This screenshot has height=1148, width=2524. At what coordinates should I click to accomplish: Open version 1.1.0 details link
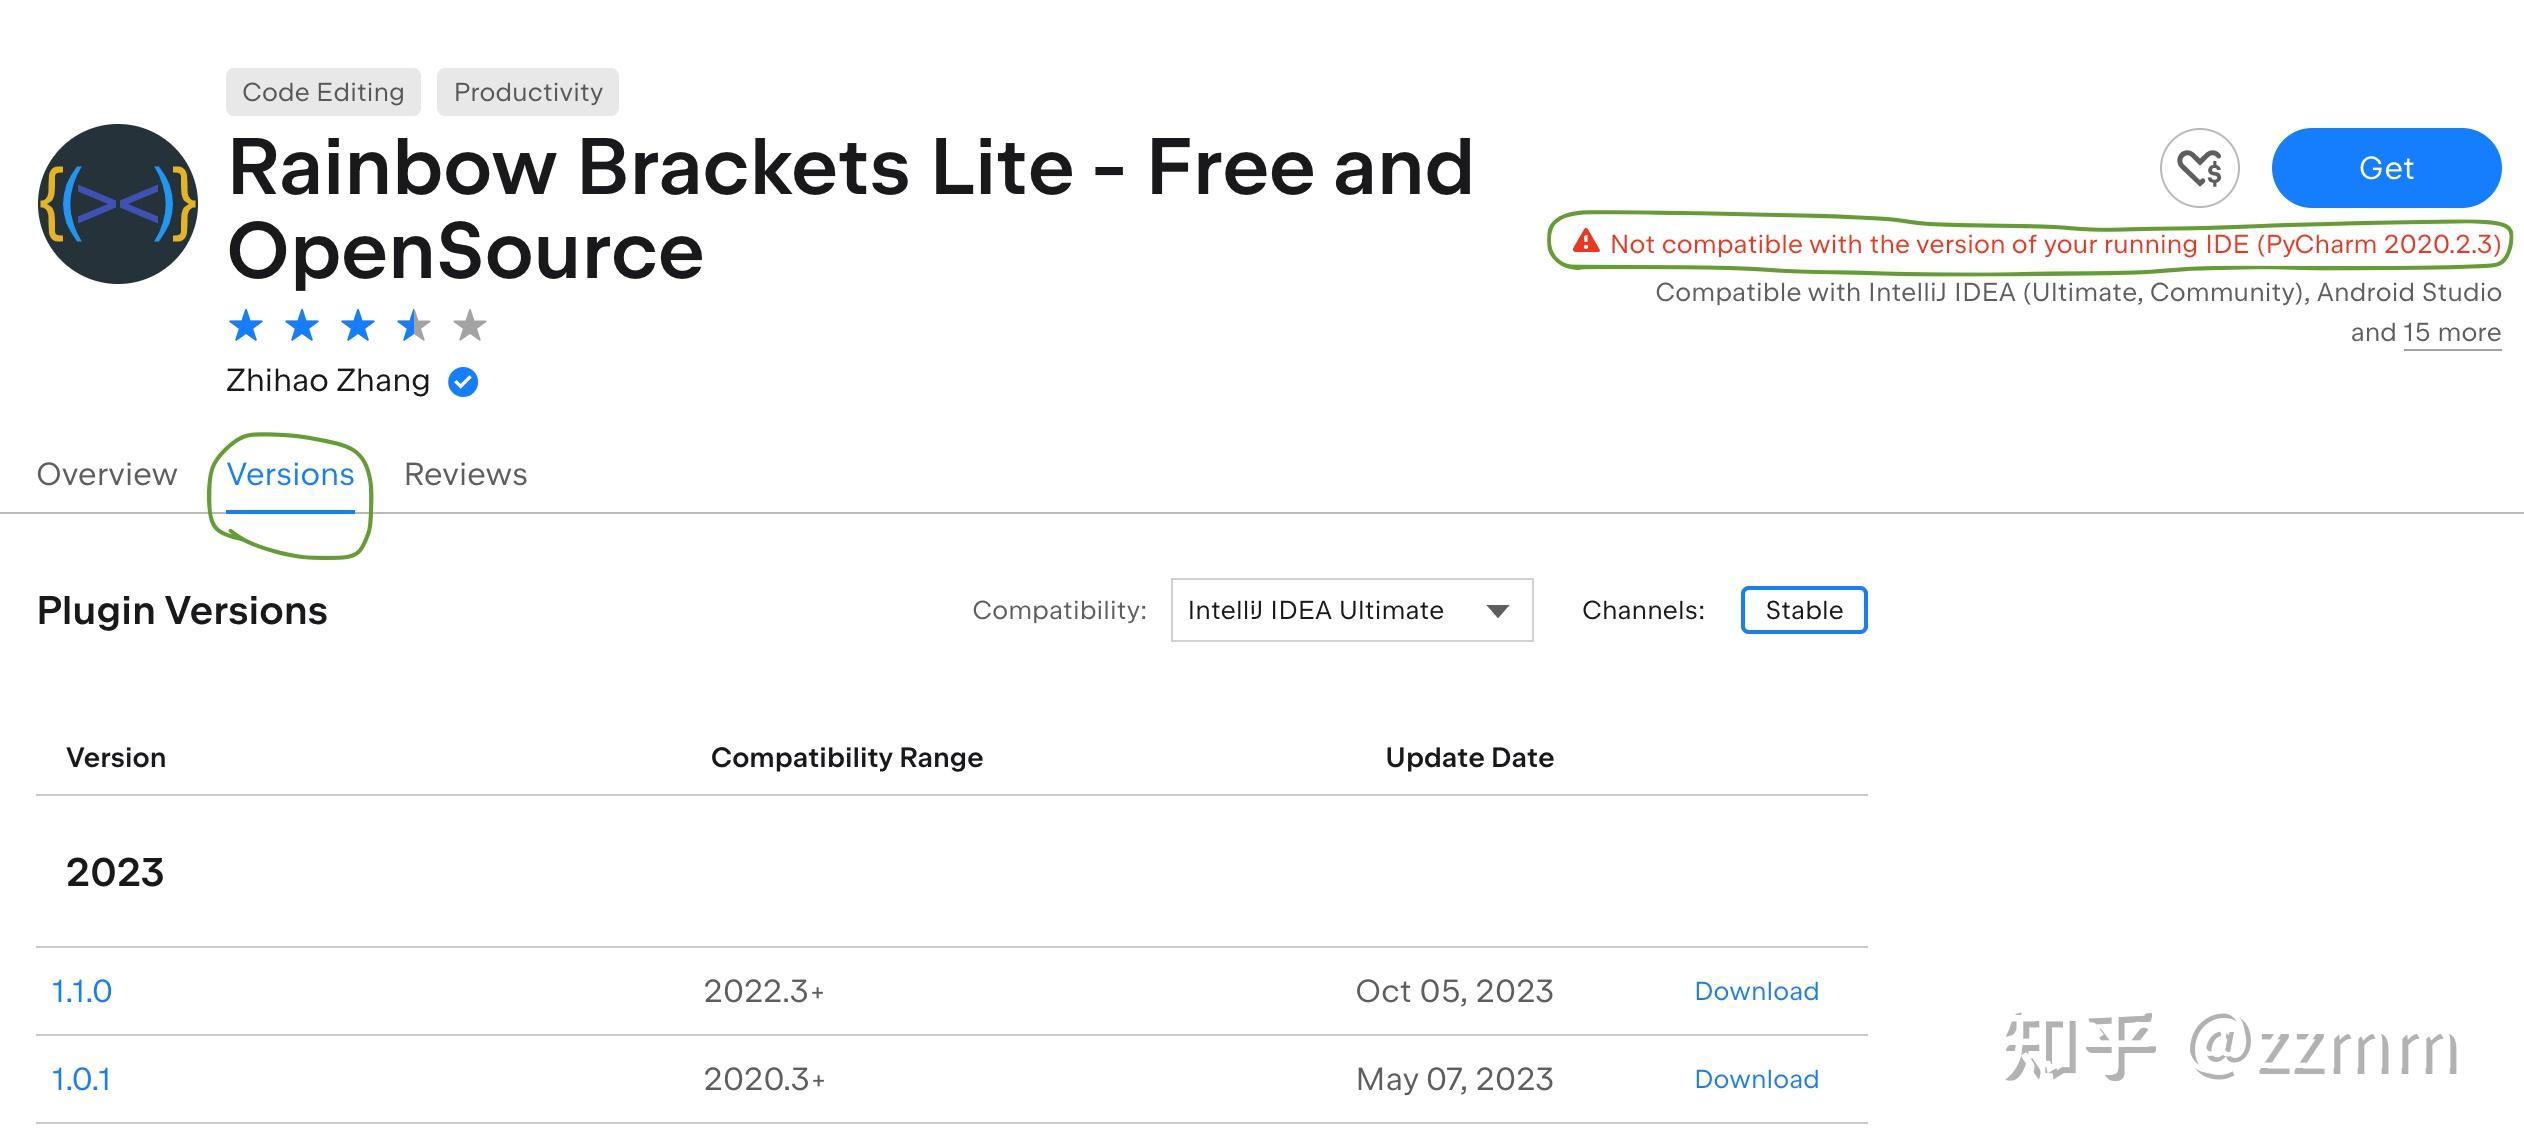82,991
